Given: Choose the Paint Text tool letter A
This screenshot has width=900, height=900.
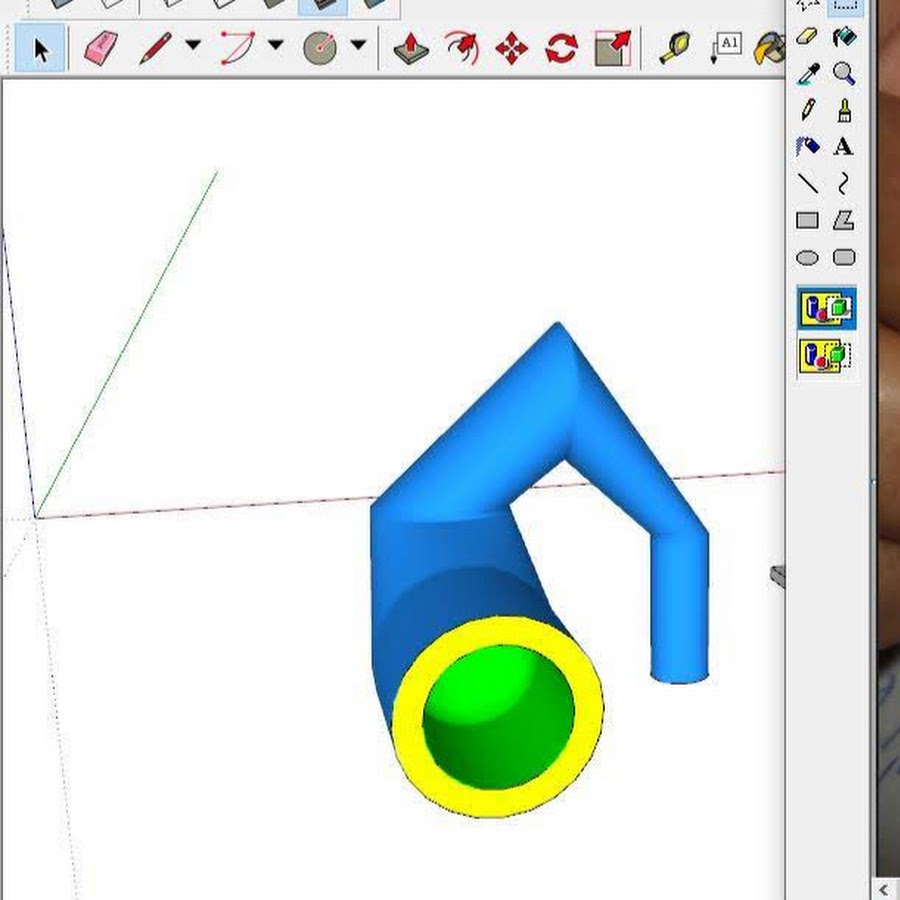Looking at the screenshot, I should (x=844, y=147).
